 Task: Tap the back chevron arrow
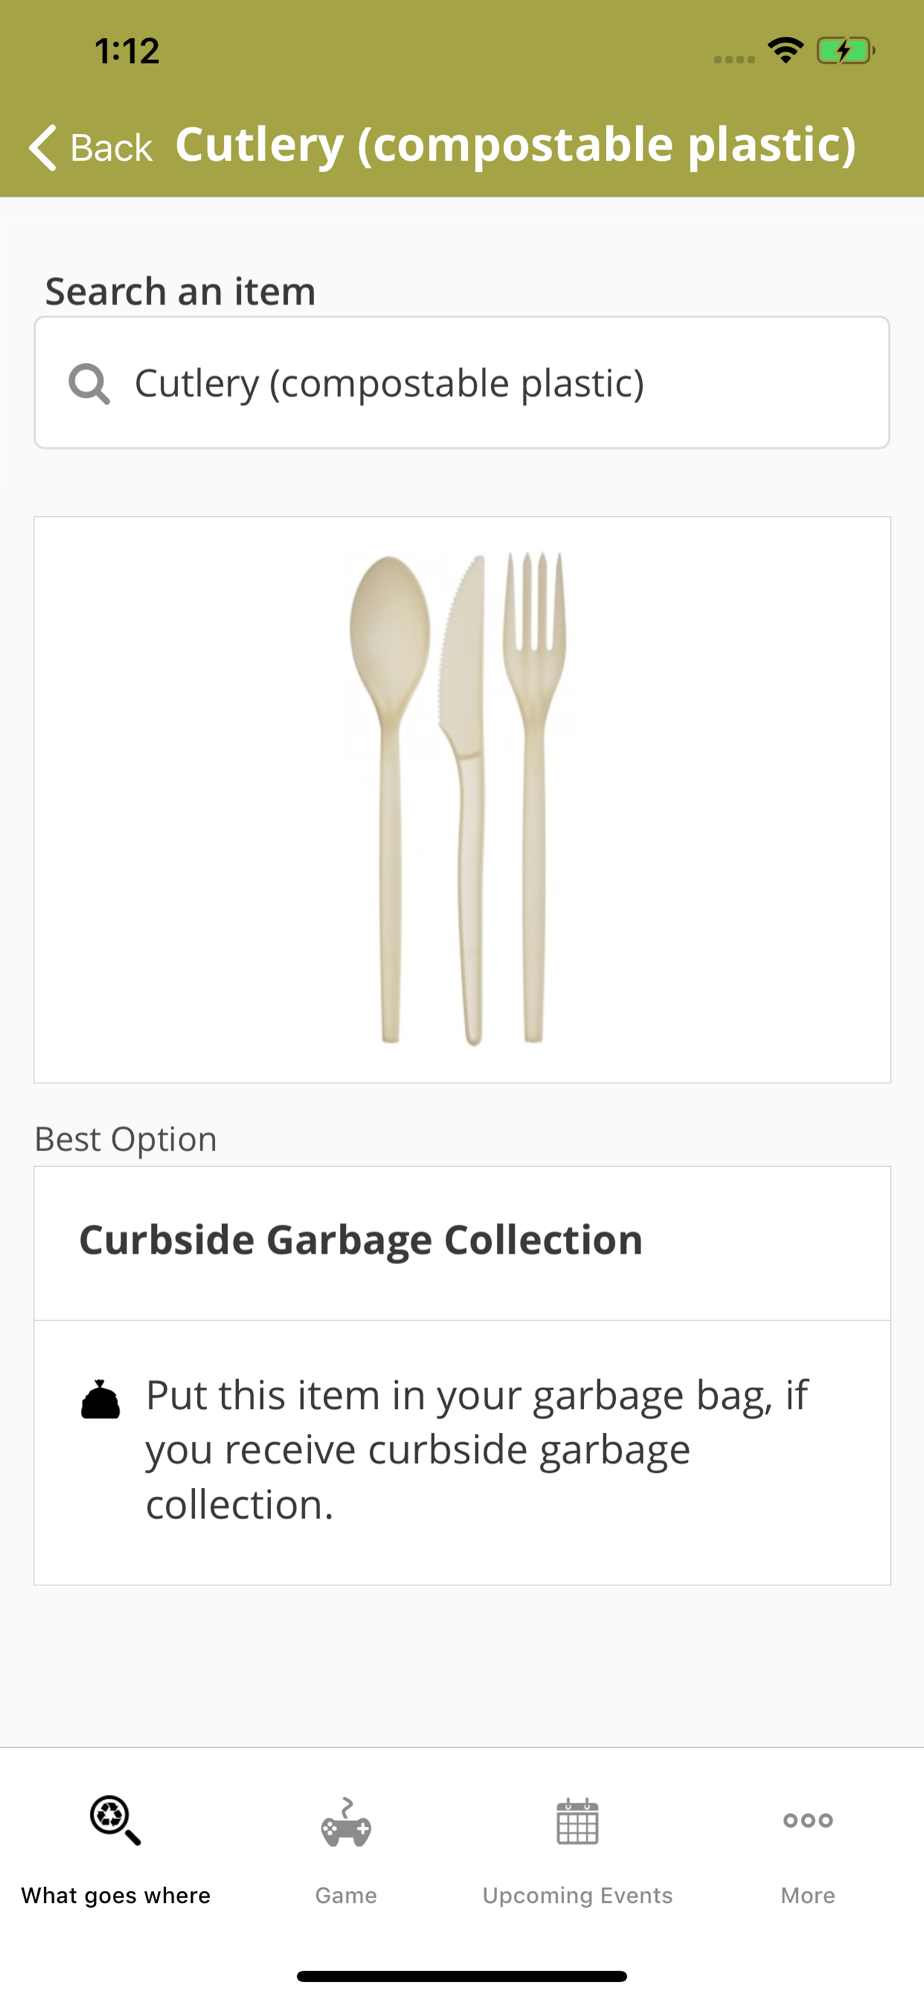click(43, 148)
